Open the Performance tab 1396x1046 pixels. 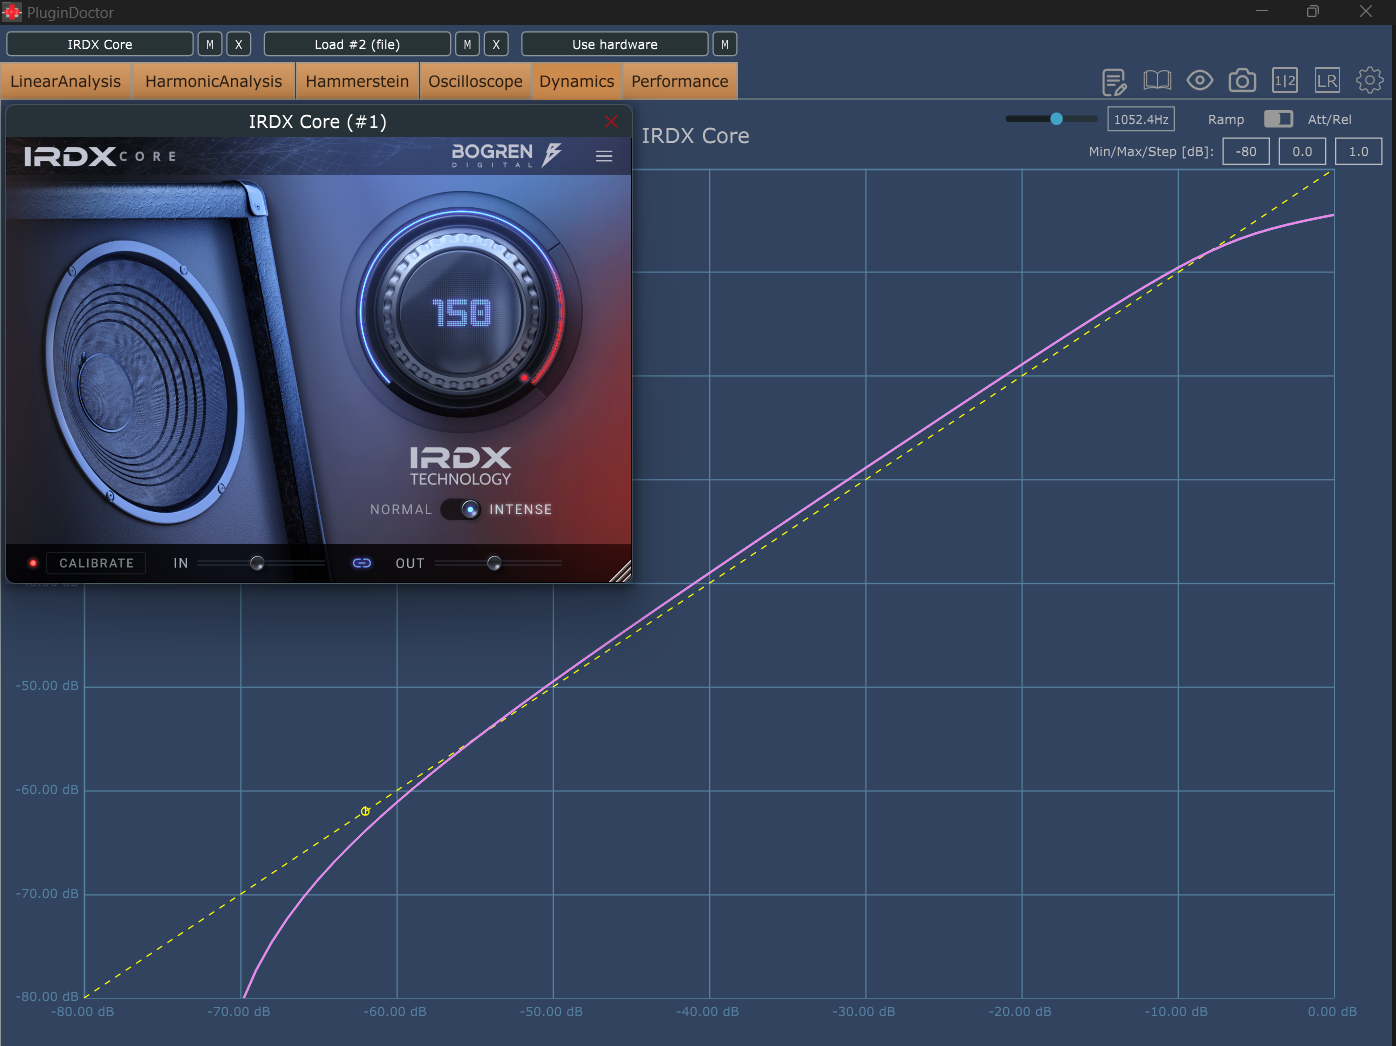pos(680,81)
